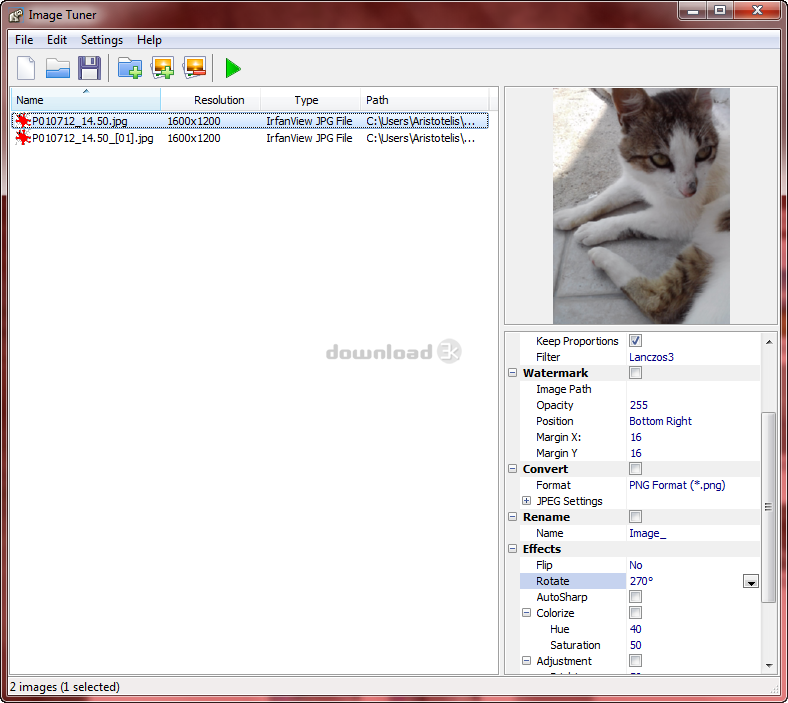Image resolution: width=788 pixels, height=703 pixels.
Task: Click Image Tuner title bar icon
Action: click(x=16, y=15)
